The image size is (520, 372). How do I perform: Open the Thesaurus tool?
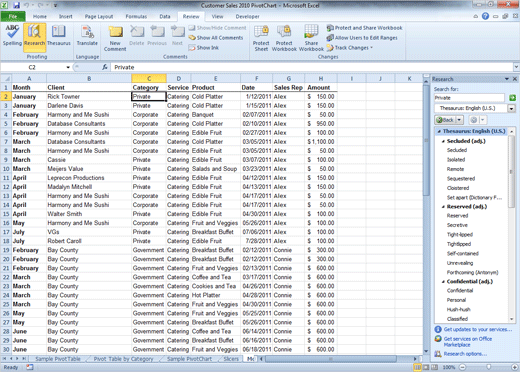tap(59, 35)
